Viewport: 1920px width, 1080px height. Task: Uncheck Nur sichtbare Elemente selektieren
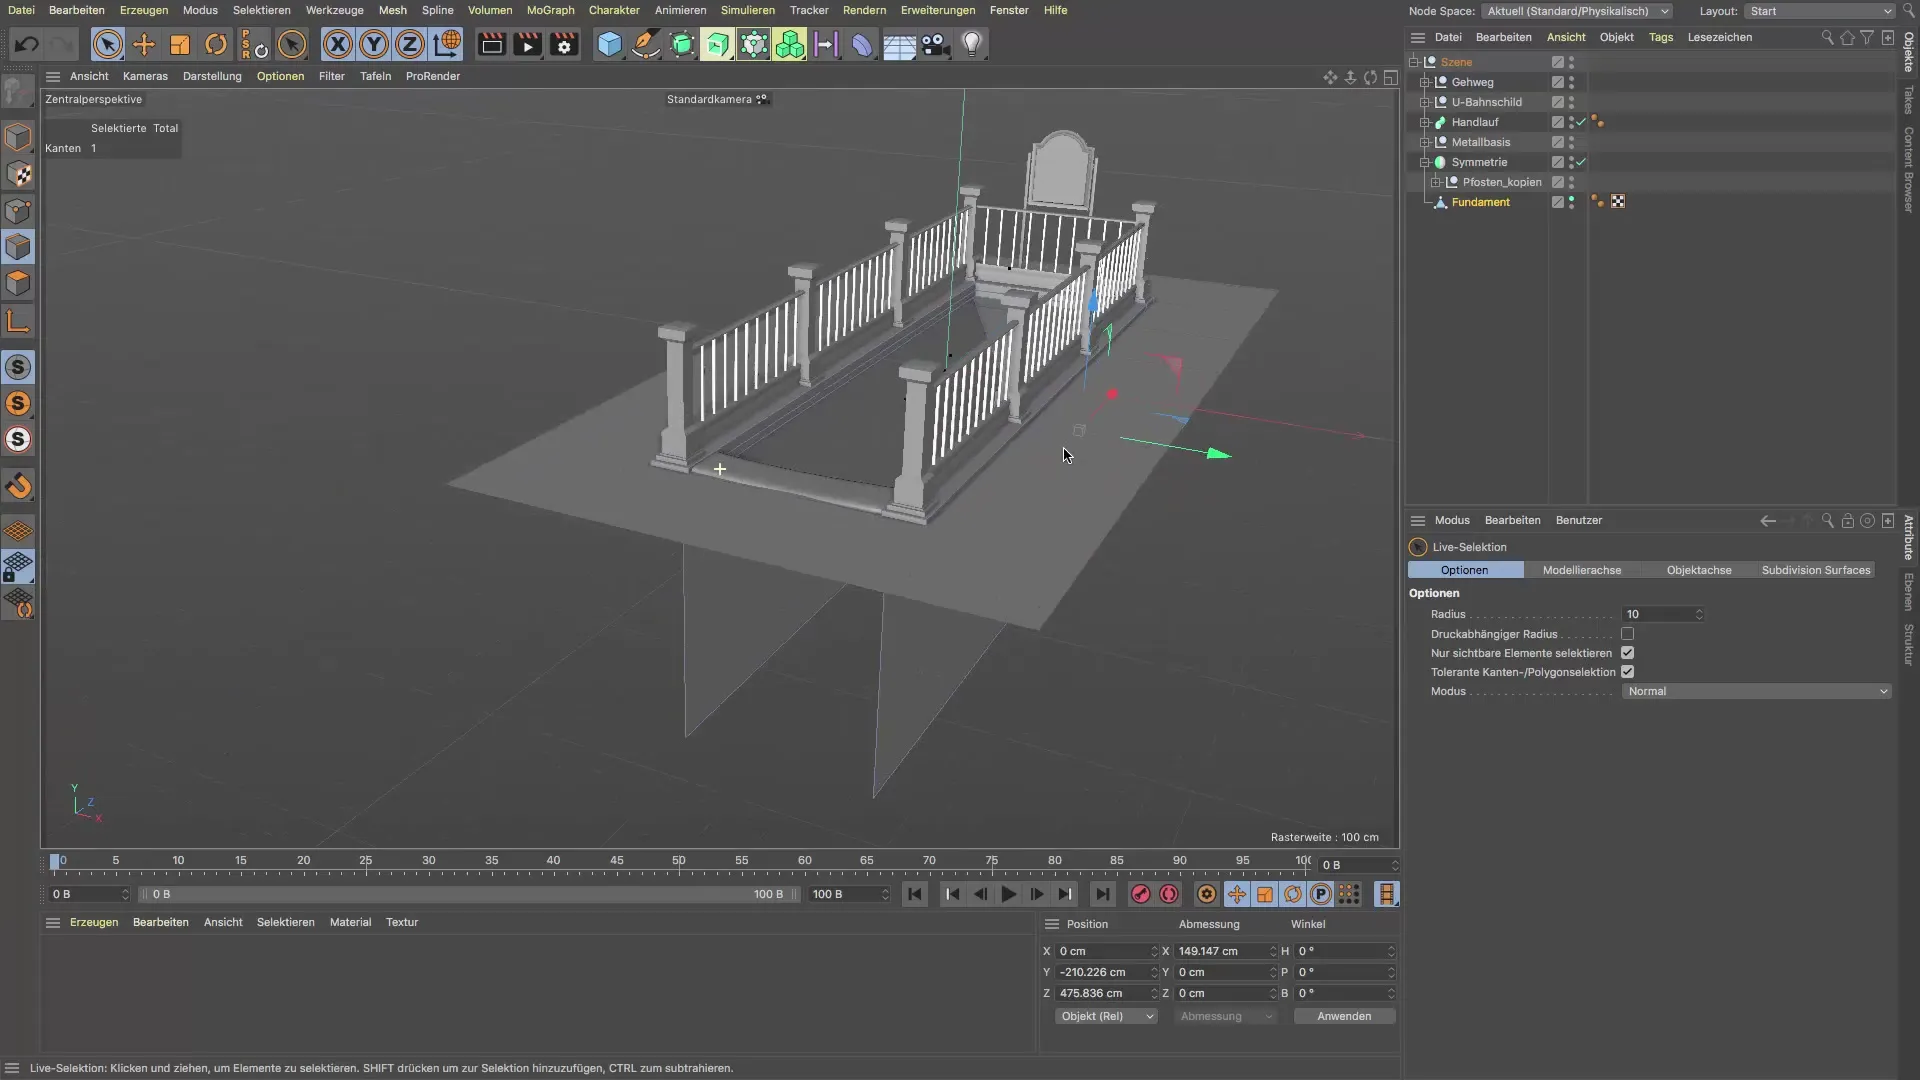point(1627,653)
